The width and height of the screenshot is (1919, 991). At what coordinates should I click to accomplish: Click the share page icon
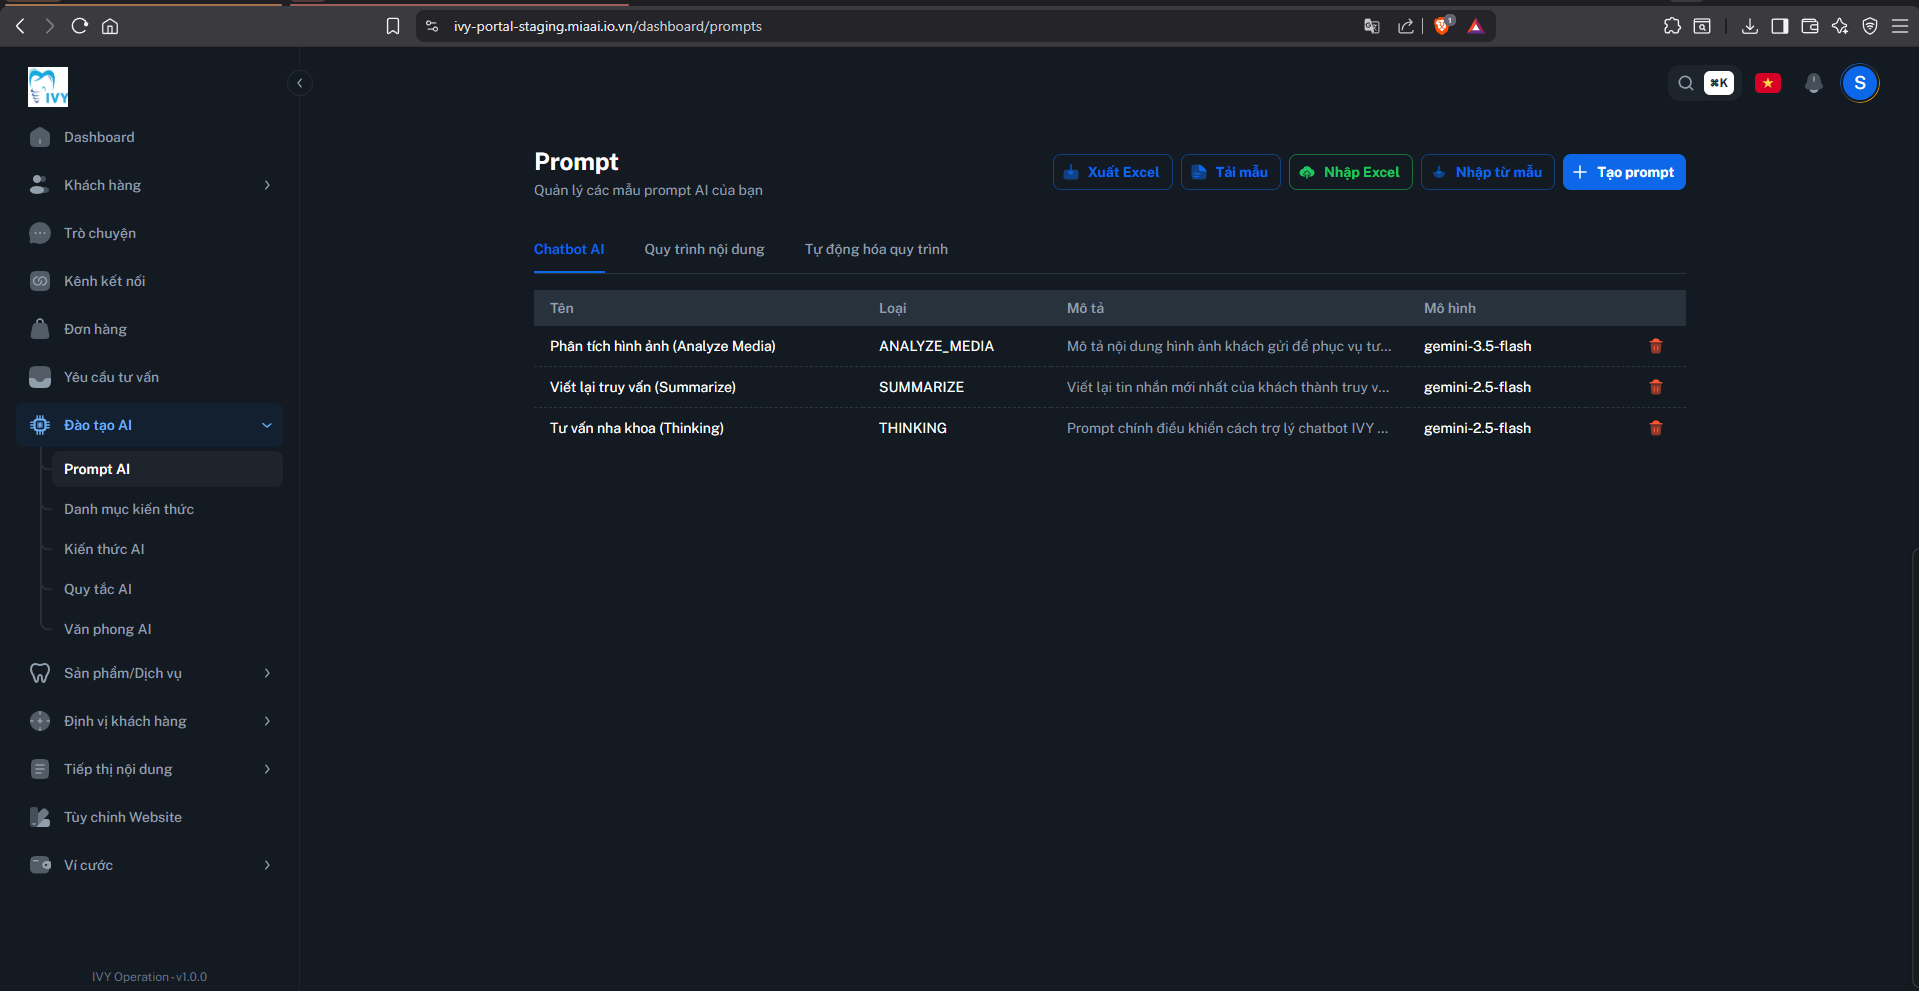(x=1406, y=26)
